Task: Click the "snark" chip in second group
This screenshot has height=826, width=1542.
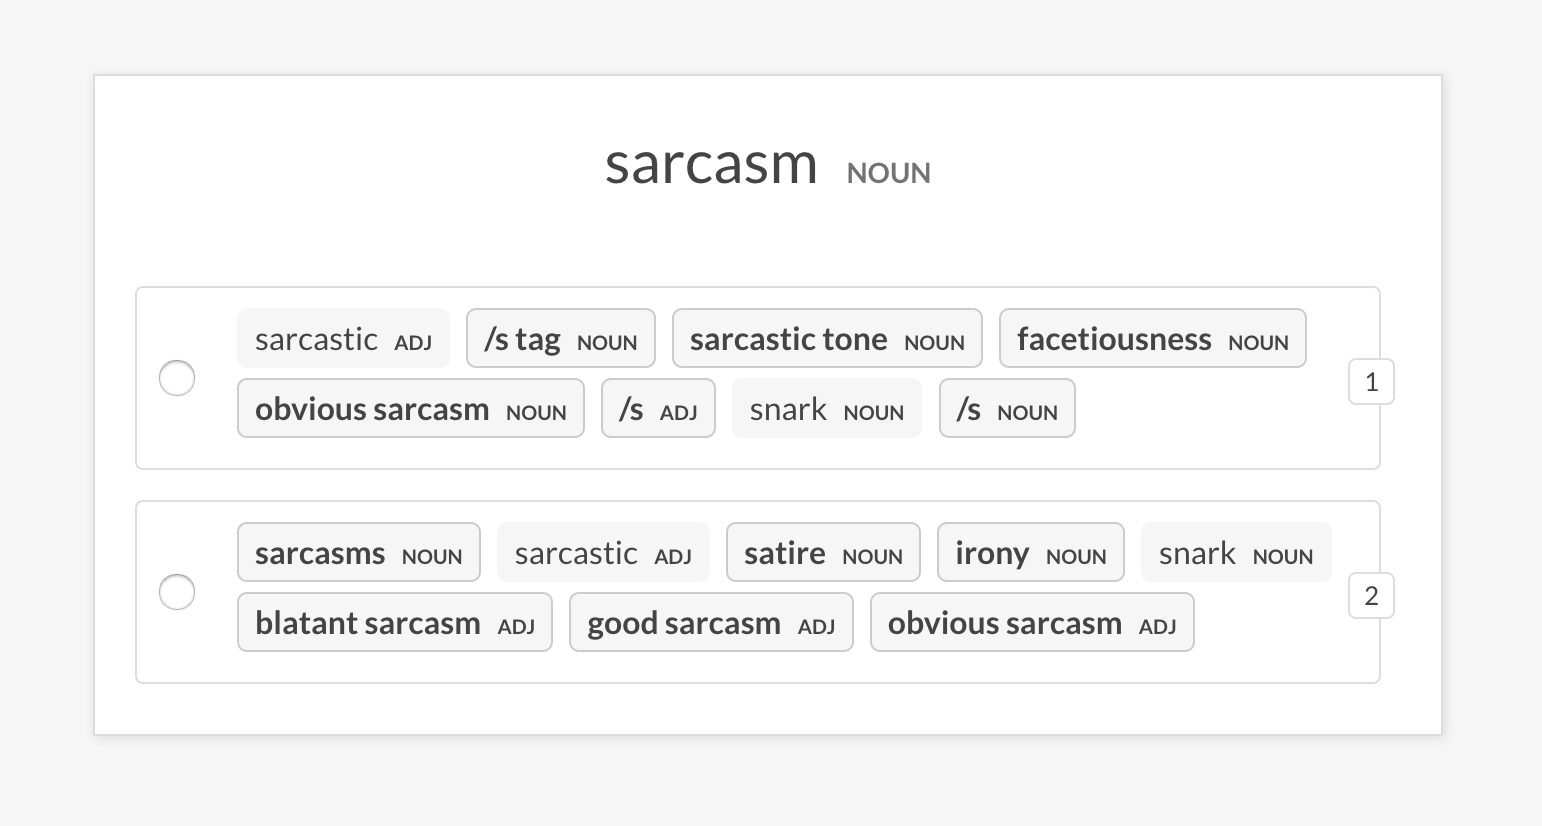Action: (1235, 553)
